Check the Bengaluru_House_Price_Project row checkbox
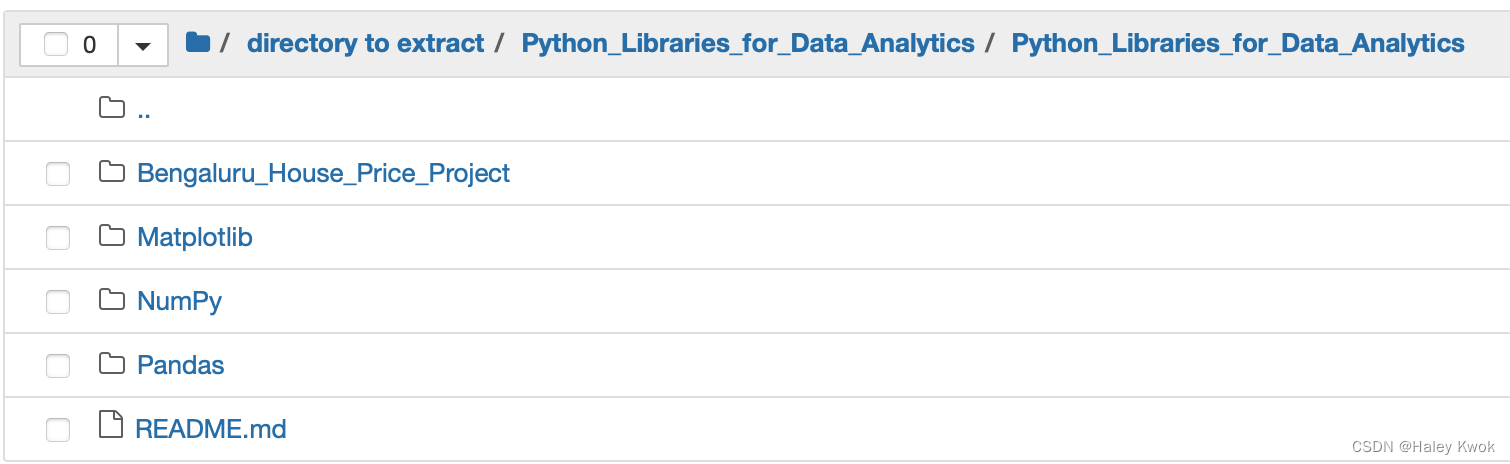The height and width of the screenshot is (464, 1510). 58,174
